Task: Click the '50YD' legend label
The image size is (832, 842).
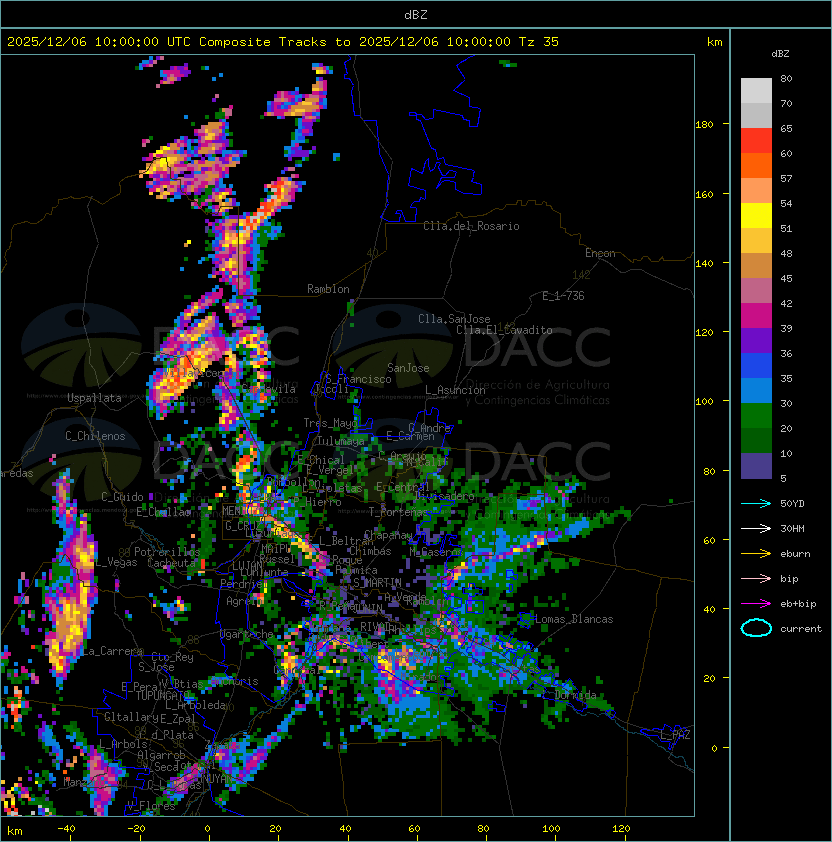Action: [792, 504]
